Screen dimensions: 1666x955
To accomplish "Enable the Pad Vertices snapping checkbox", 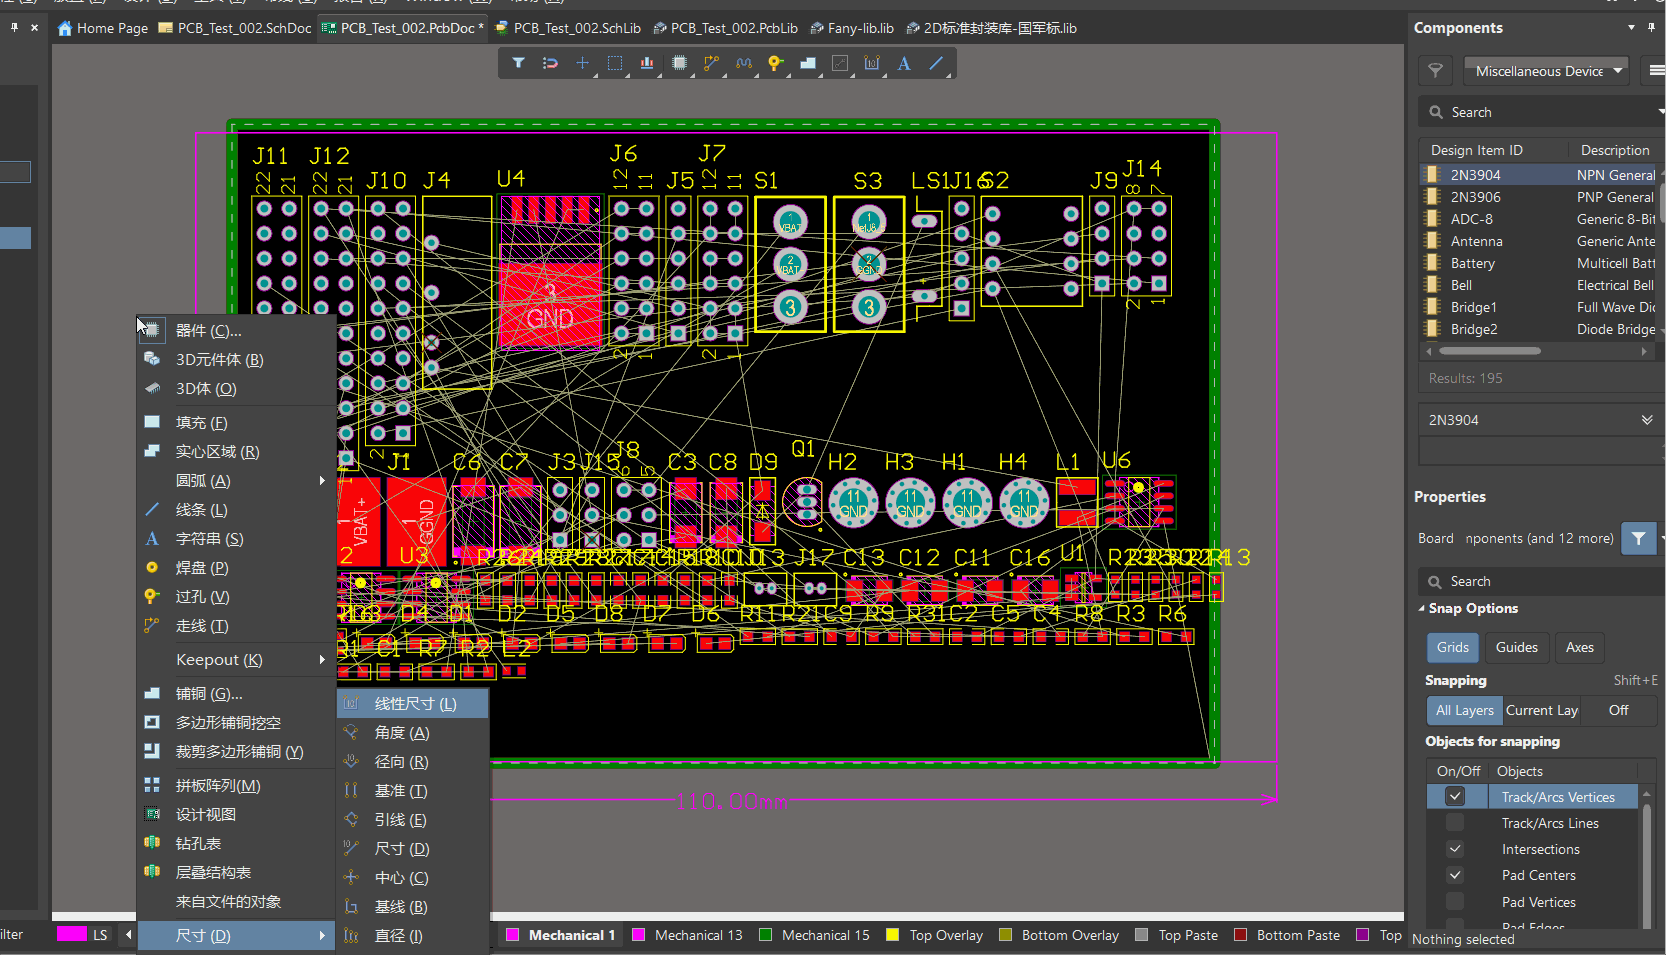I will 1455,902.
